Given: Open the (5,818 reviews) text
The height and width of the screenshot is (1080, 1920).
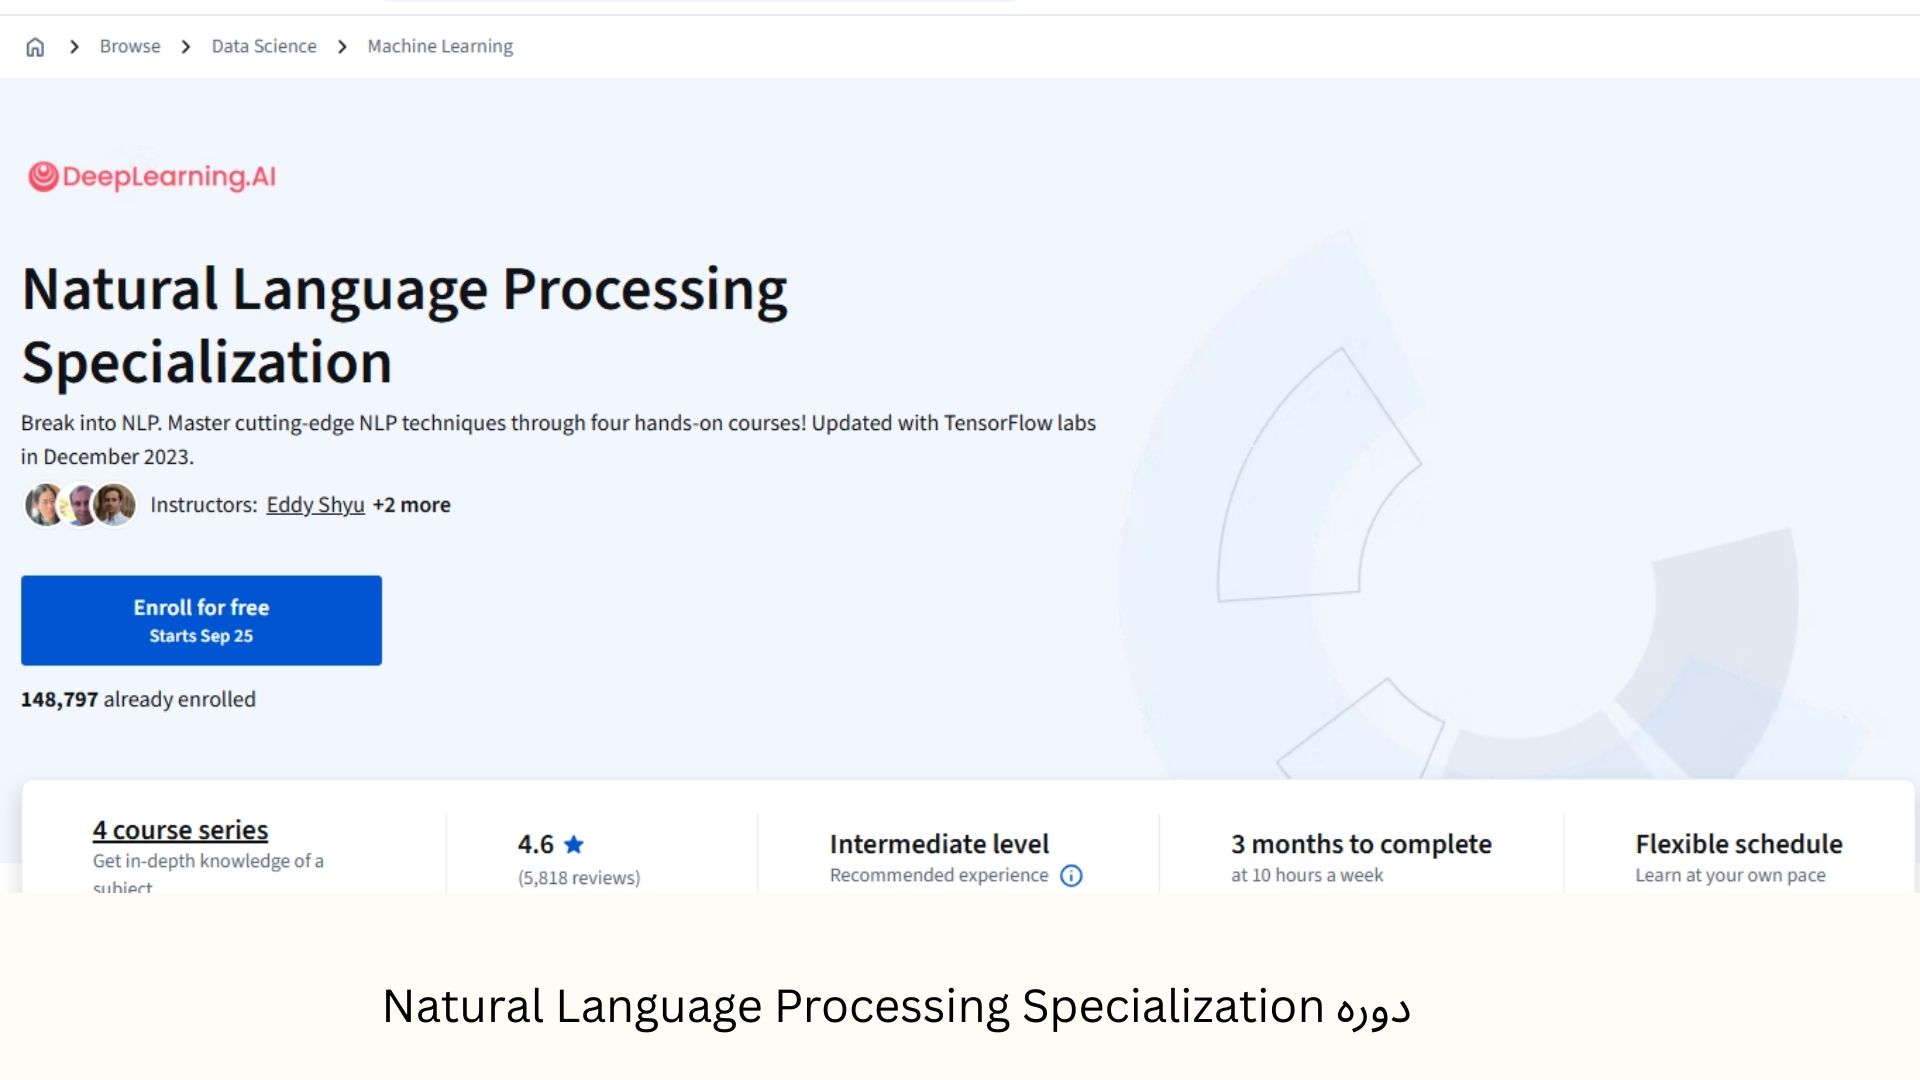Looking at the screenshot, I should 579,877.
